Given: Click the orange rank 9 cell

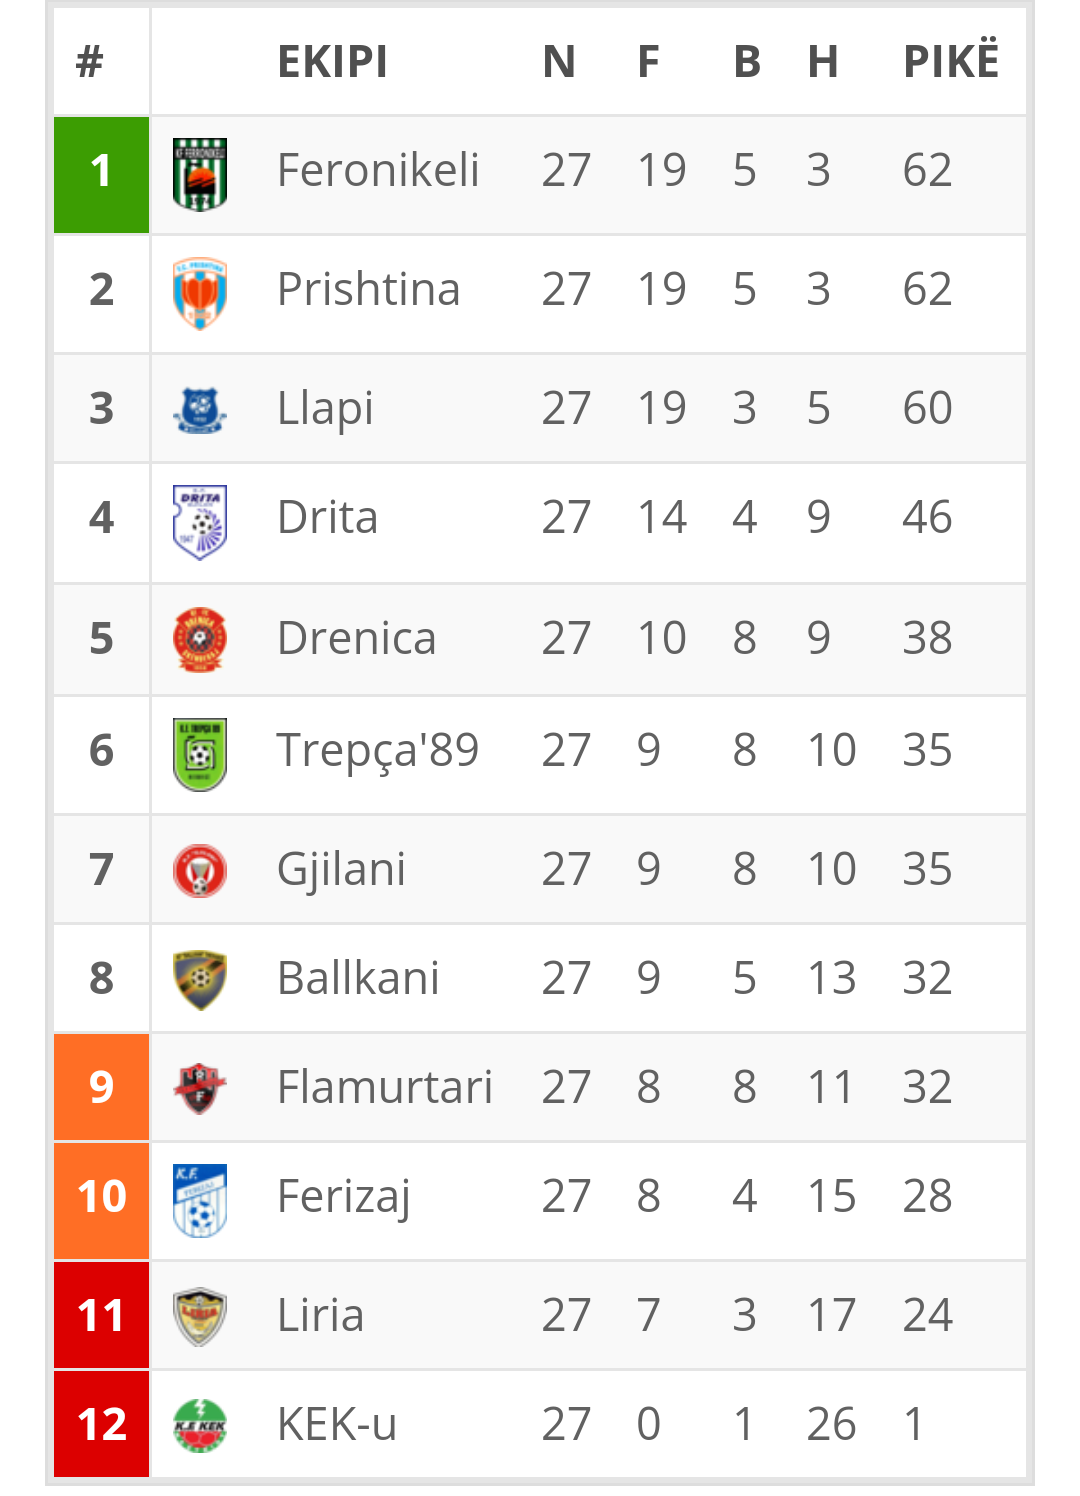Looking at the screenshot, I should pyautogui.click(x=101, y=1087).
